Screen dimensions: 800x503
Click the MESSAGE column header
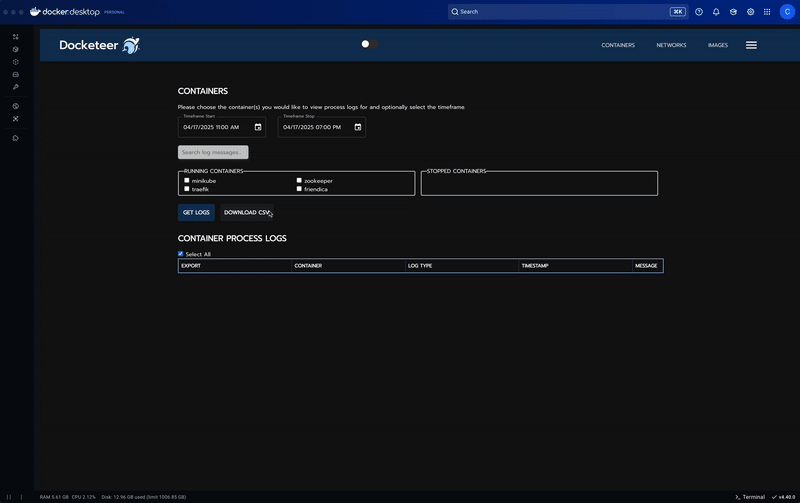pos(646,266)
